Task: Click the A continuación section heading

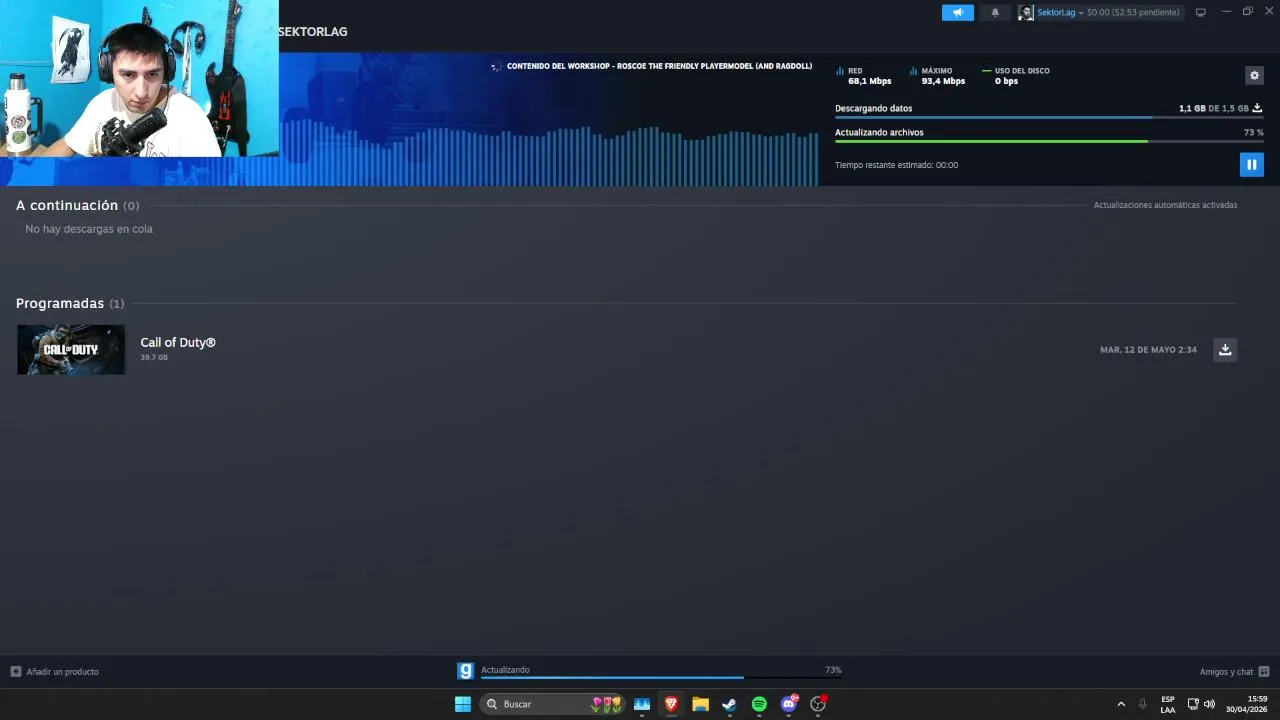Action: pos(67,205)
